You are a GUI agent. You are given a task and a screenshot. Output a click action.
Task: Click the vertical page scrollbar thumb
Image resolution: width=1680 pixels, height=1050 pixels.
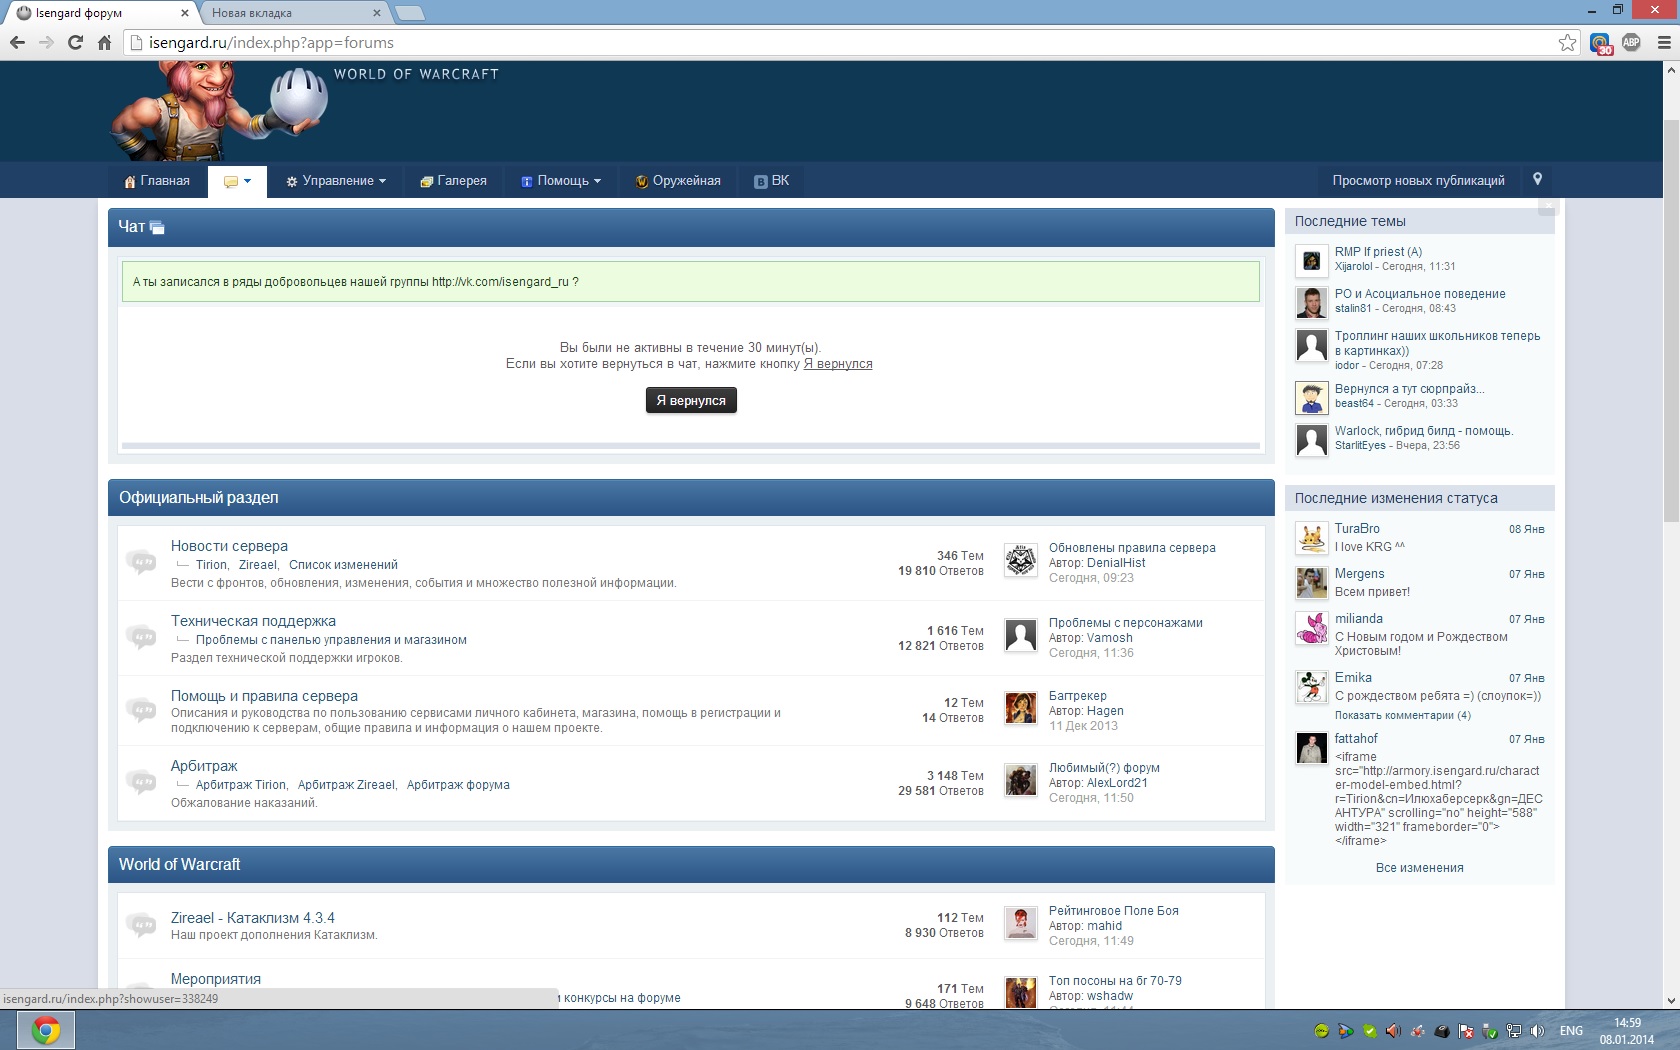1671,320
